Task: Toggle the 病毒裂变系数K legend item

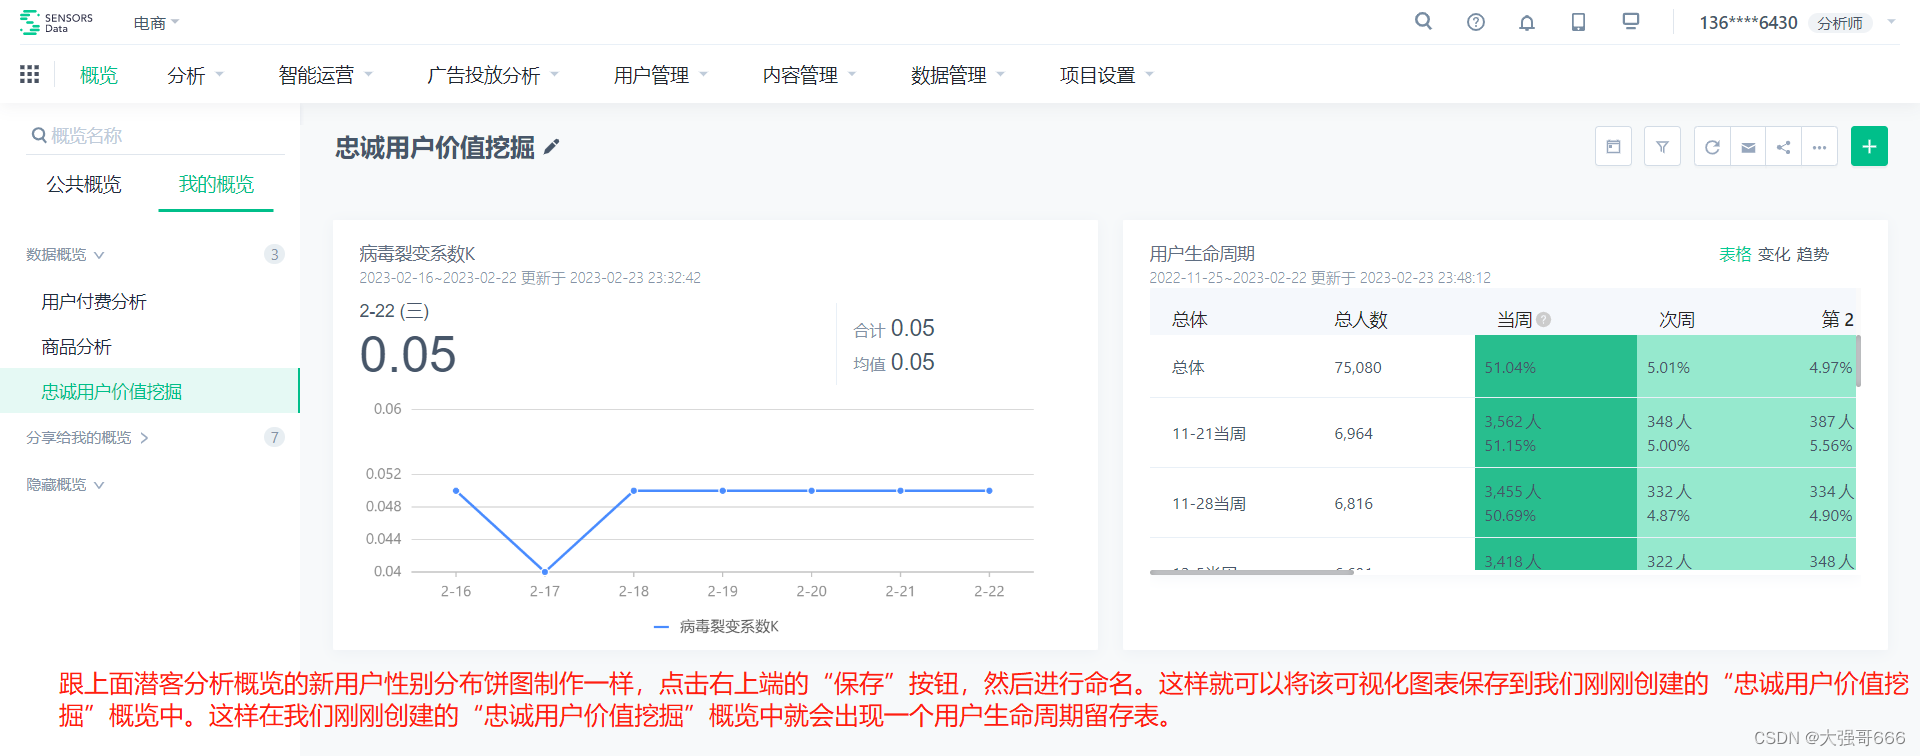Action: coord(716,627)
